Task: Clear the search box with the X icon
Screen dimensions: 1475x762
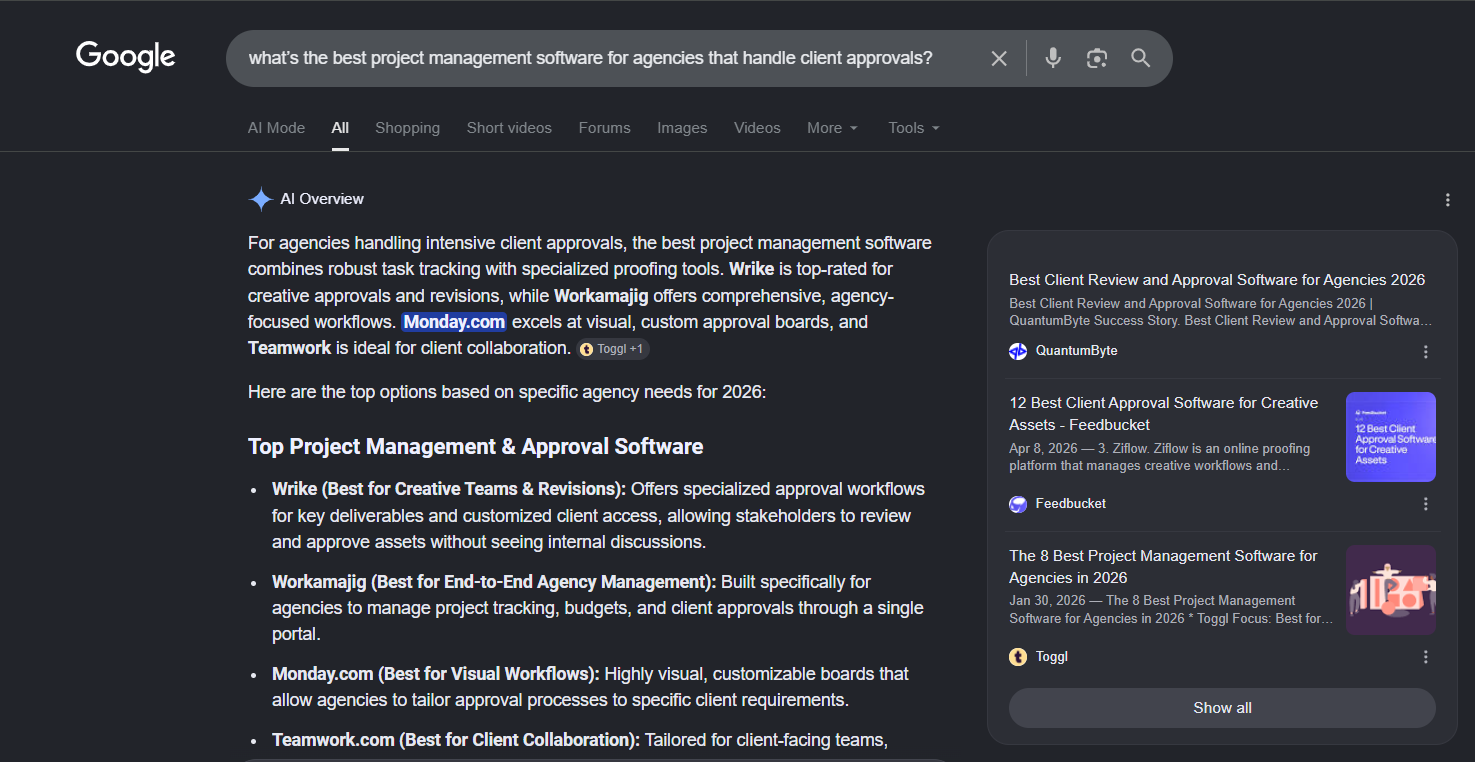Action: (999, 59)
